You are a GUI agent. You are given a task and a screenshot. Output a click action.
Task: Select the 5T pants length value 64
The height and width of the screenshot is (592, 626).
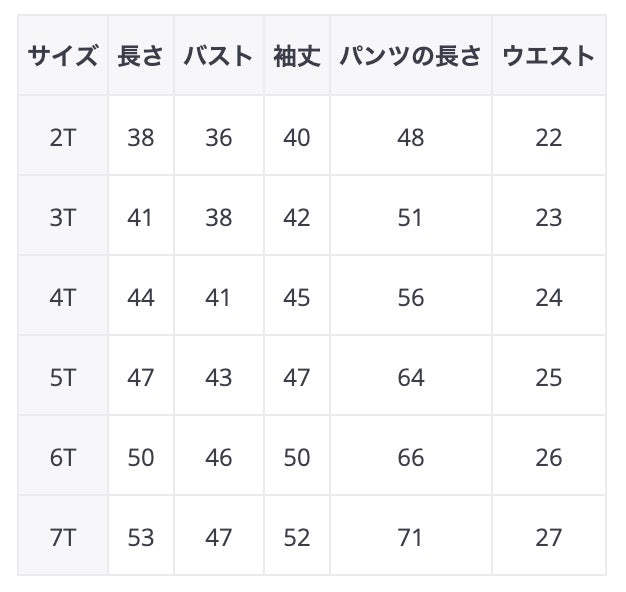tap(411, 377)
